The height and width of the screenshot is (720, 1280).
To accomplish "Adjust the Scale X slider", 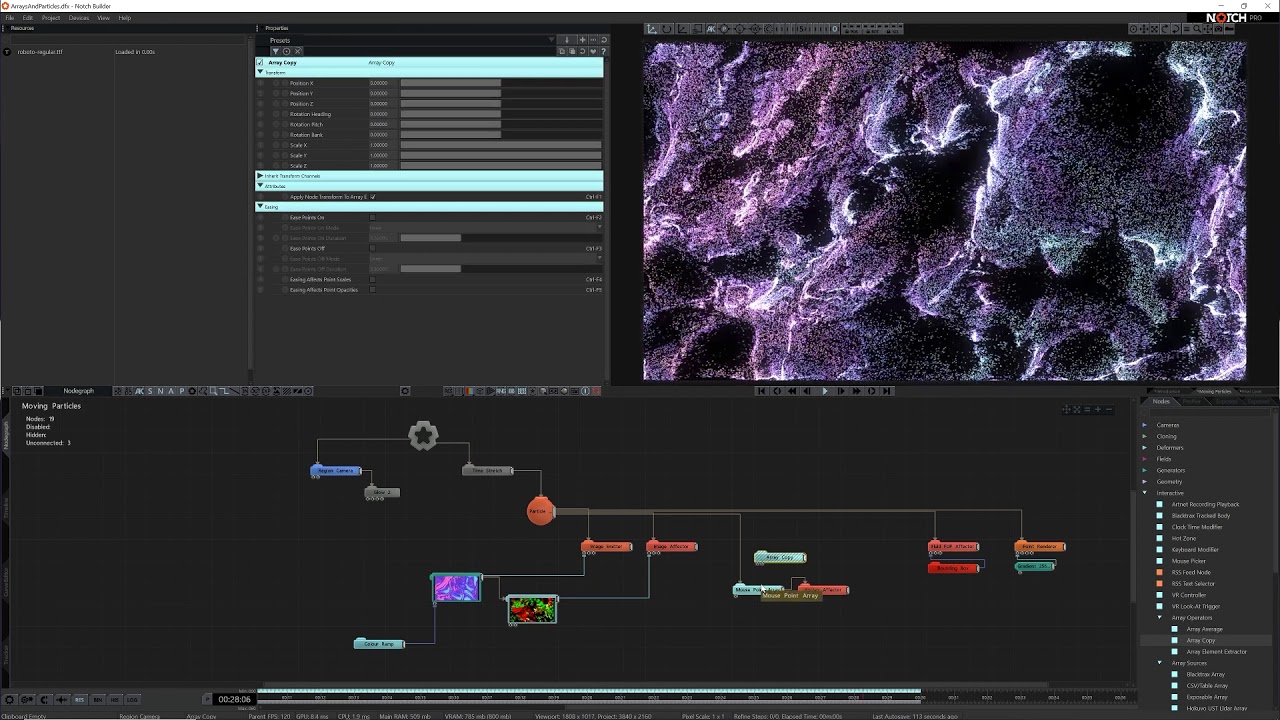I will pyautogui.click(x=501, y=145).
